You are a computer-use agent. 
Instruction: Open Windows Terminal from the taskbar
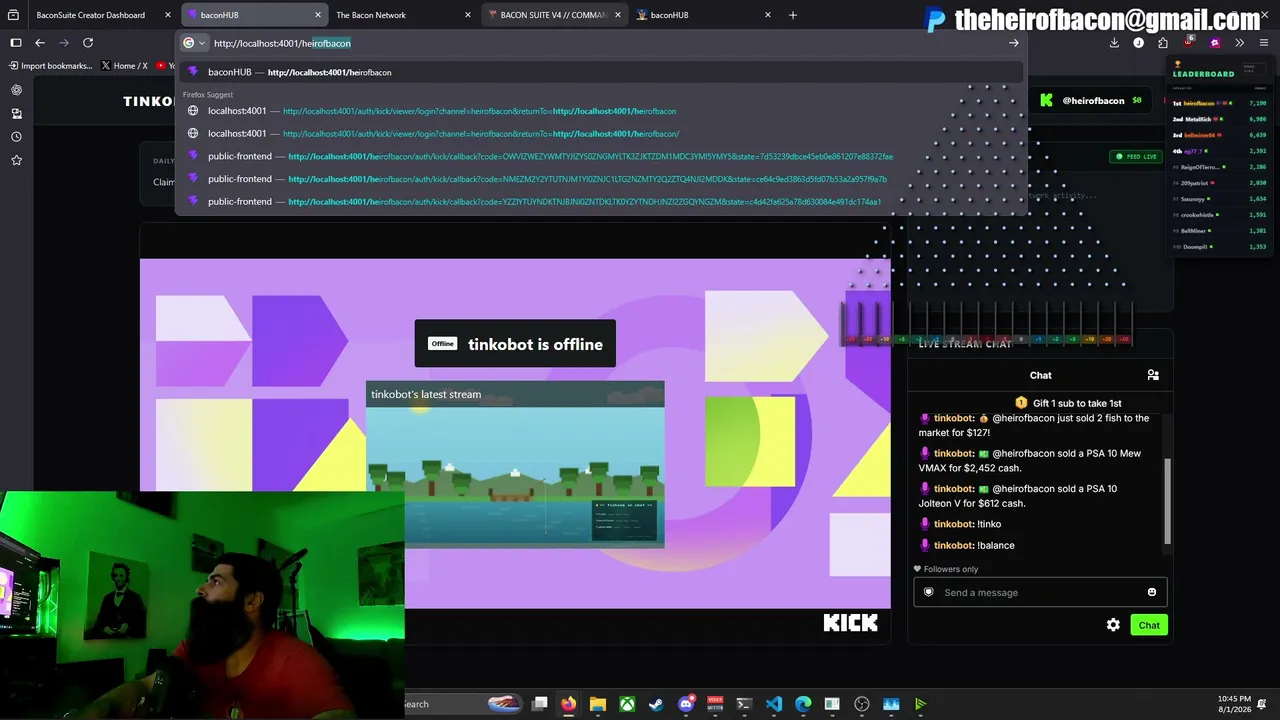744,704
